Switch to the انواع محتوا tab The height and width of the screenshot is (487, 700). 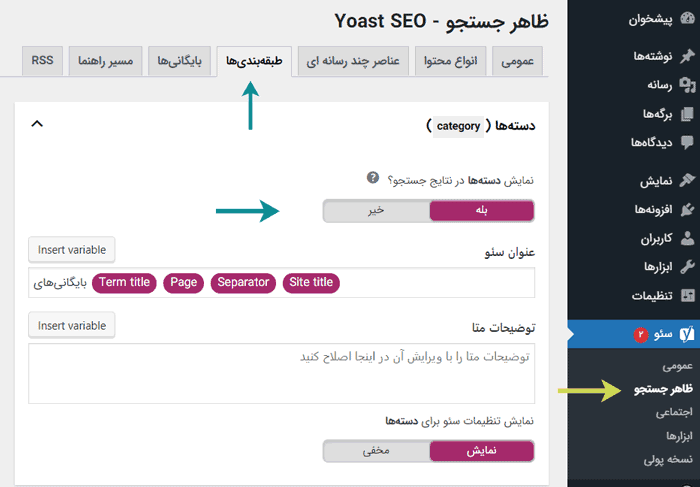(x=450, y=61)
